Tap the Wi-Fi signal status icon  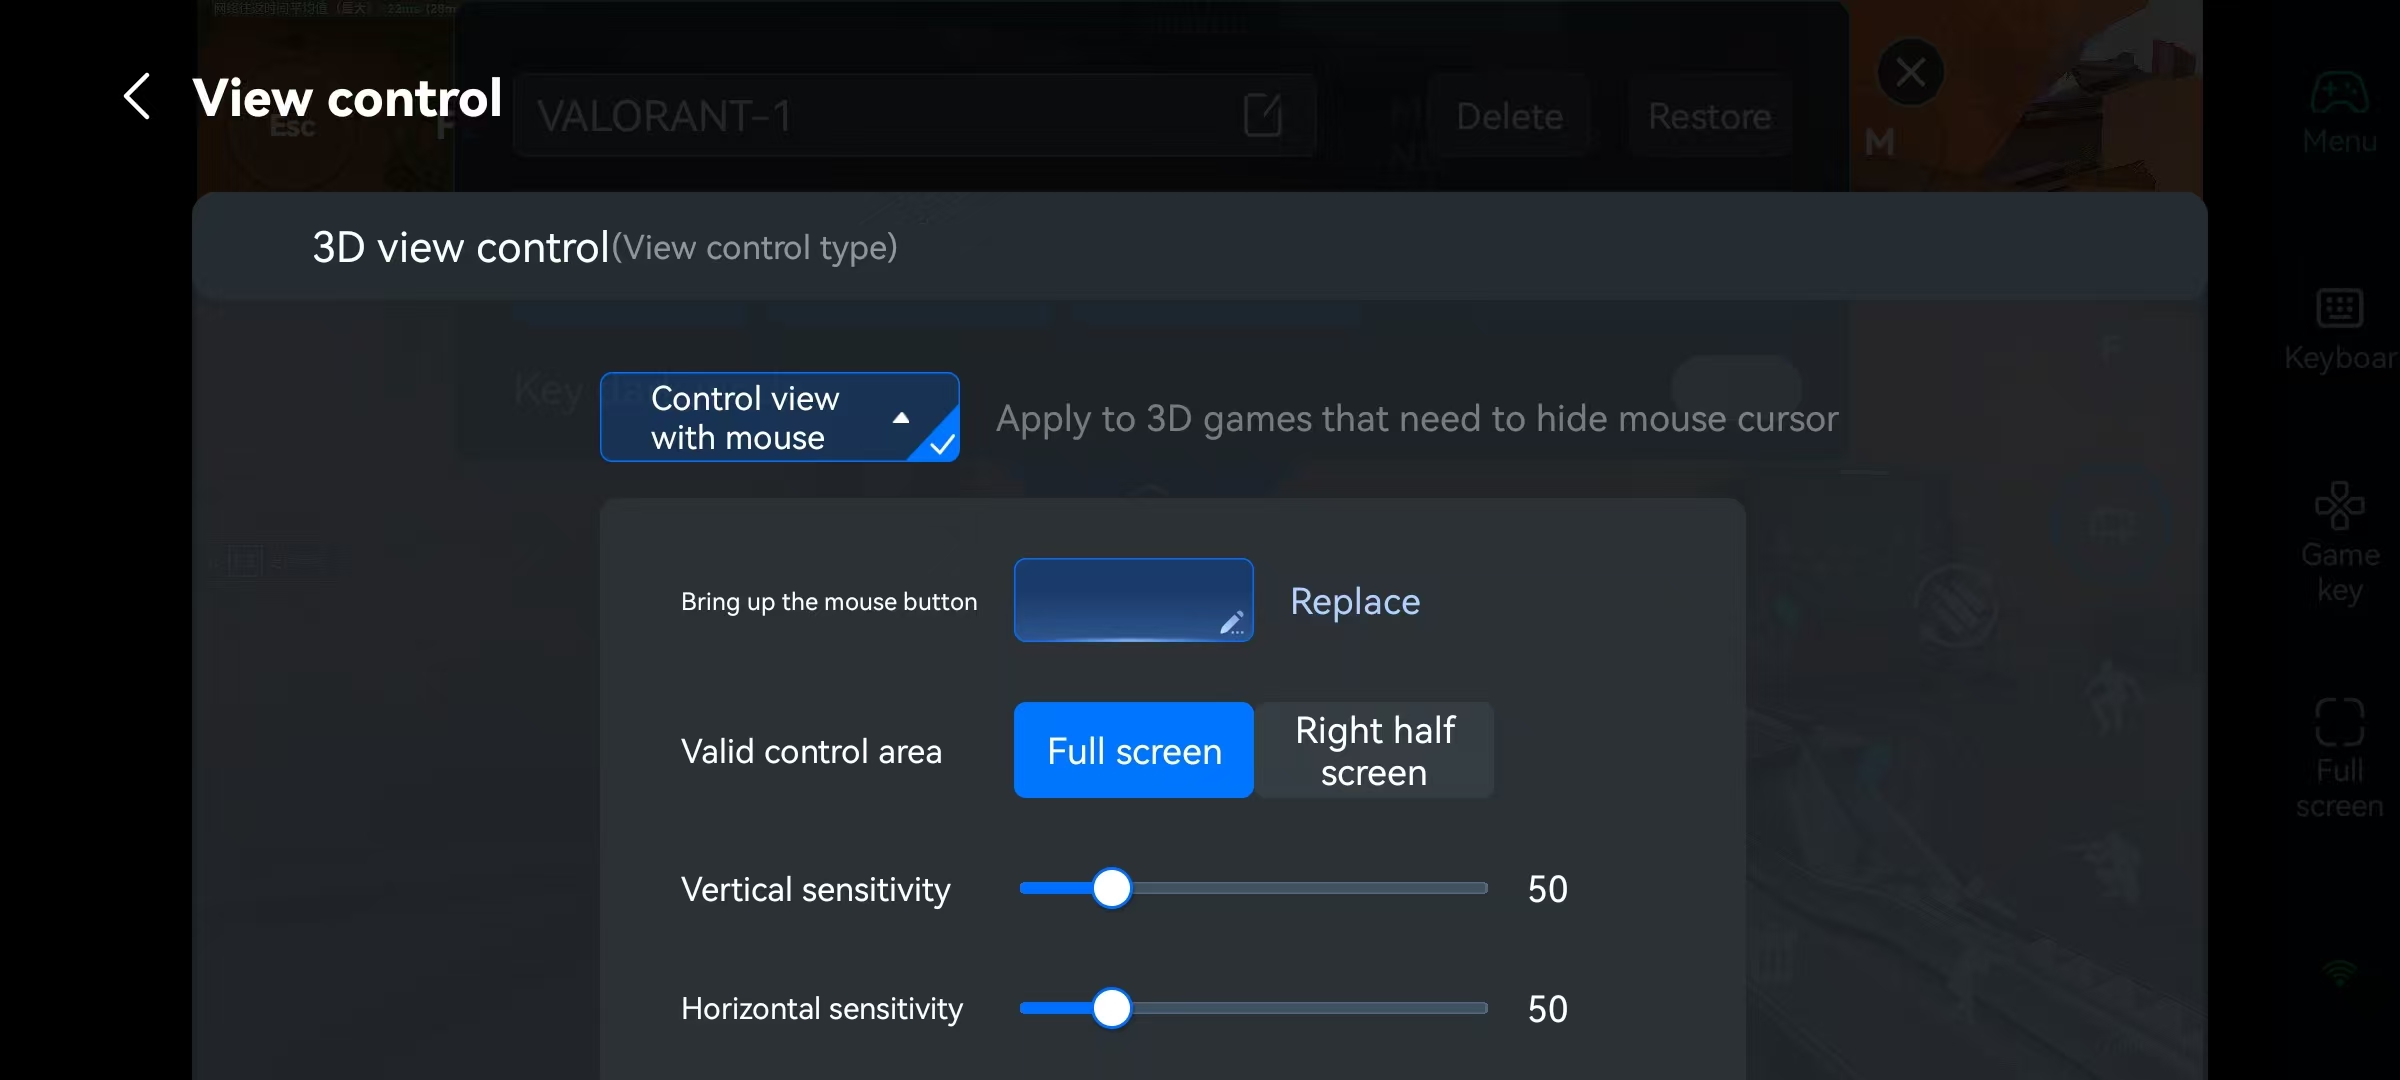click(x=2338, y=972)
